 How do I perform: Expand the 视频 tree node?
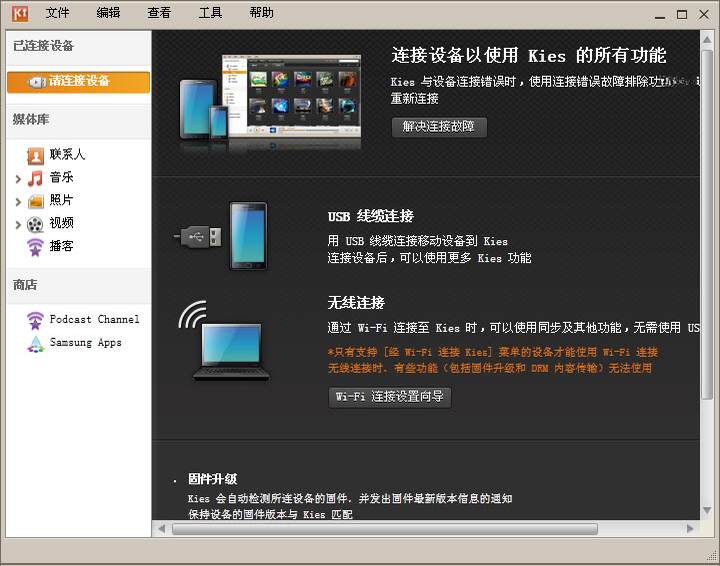[x=18, y=225]
